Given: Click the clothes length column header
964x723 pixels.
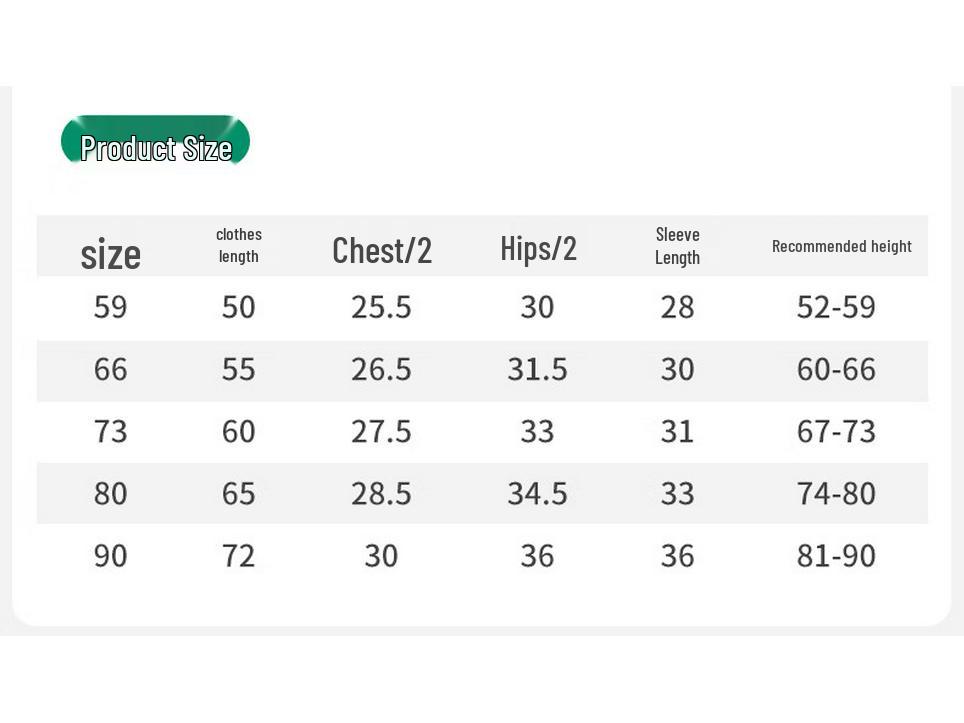Looking at the screenshot, I should tap(239, 245).
